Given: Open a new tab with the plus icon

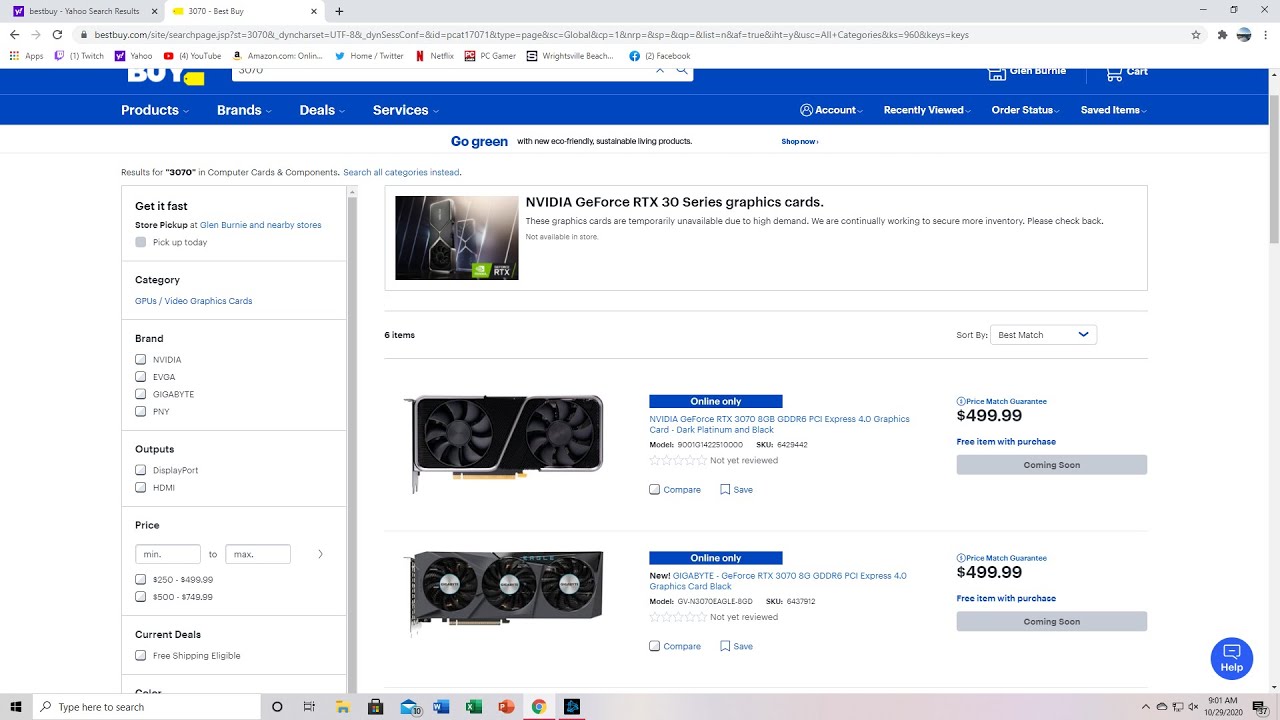Looking at the screenshot, I should coord(339,11).
